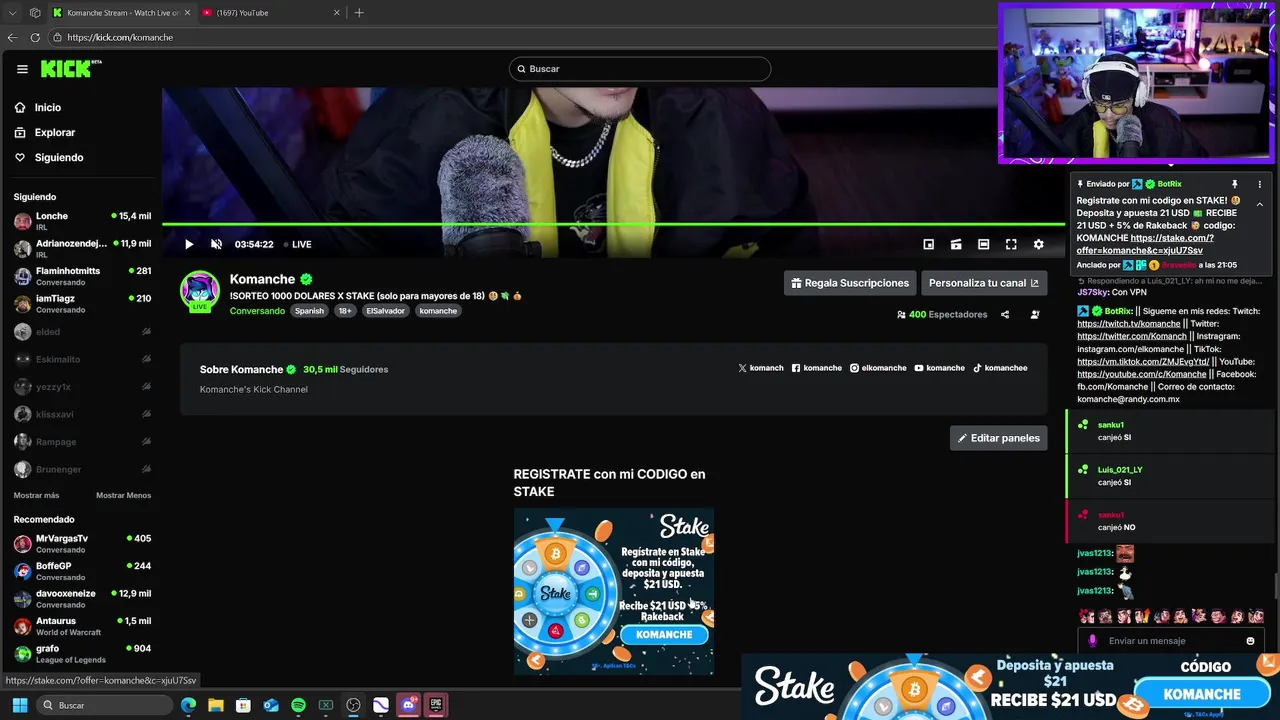Screen dimensions: 1280x720
Task: Open recommended channel Antaurus
Action: [82, 626]
